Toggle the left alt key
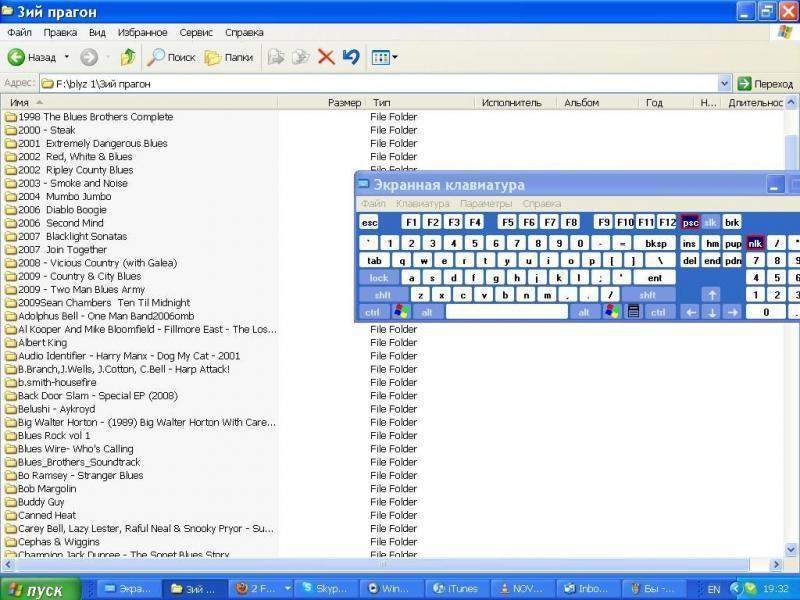The height and width of the screenshot is (600, 800). click(427, 312)
